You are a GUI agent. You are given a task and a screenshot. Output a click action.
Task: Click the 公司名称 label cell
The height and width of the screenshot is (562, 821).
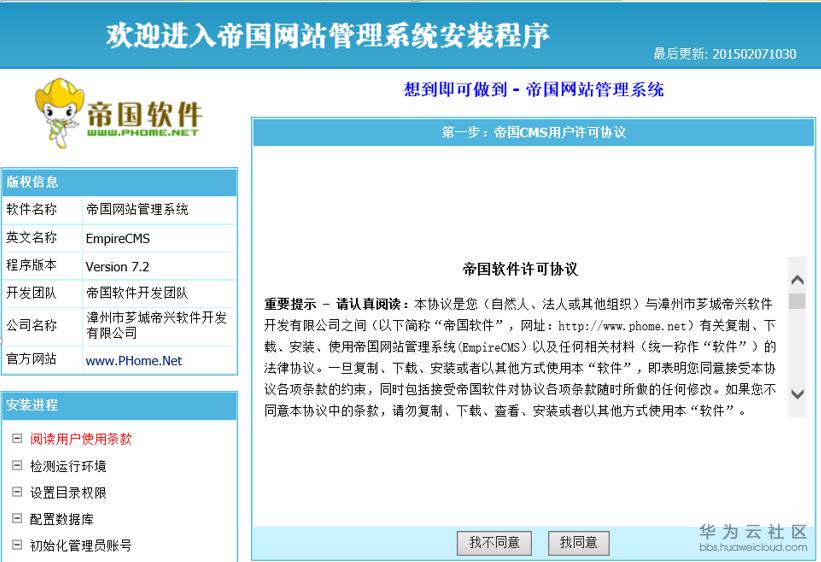(42, 326)
